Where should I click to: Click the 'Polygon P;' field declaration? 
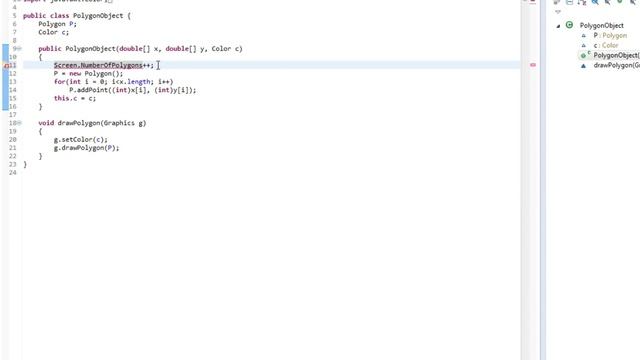[x=58, y=24]
